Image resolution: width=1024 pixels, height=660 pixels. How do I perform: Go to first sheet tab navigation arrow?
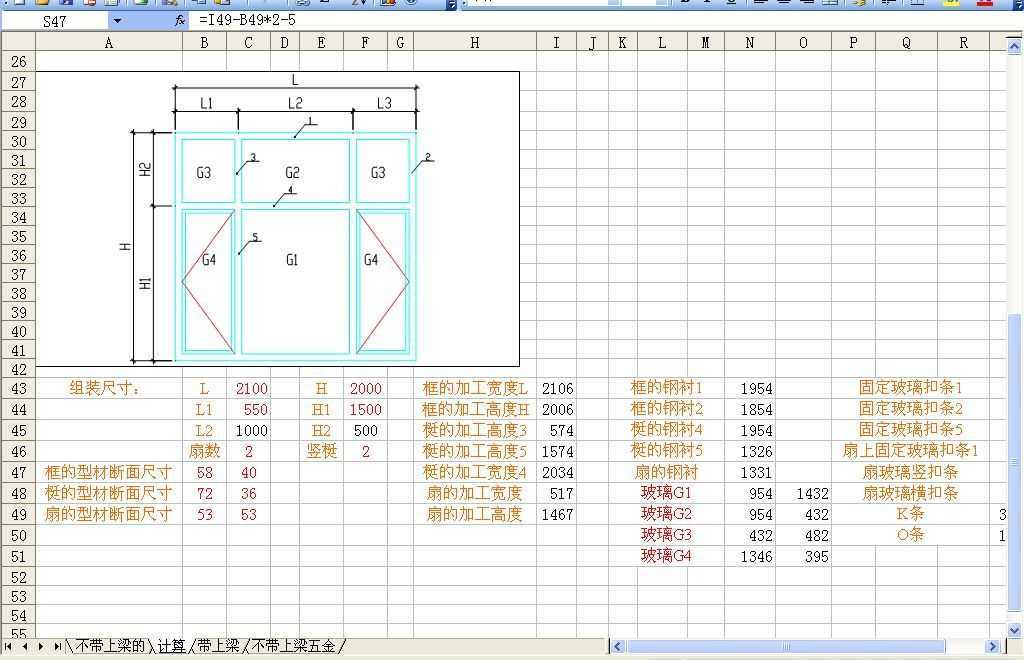[8, 646]
